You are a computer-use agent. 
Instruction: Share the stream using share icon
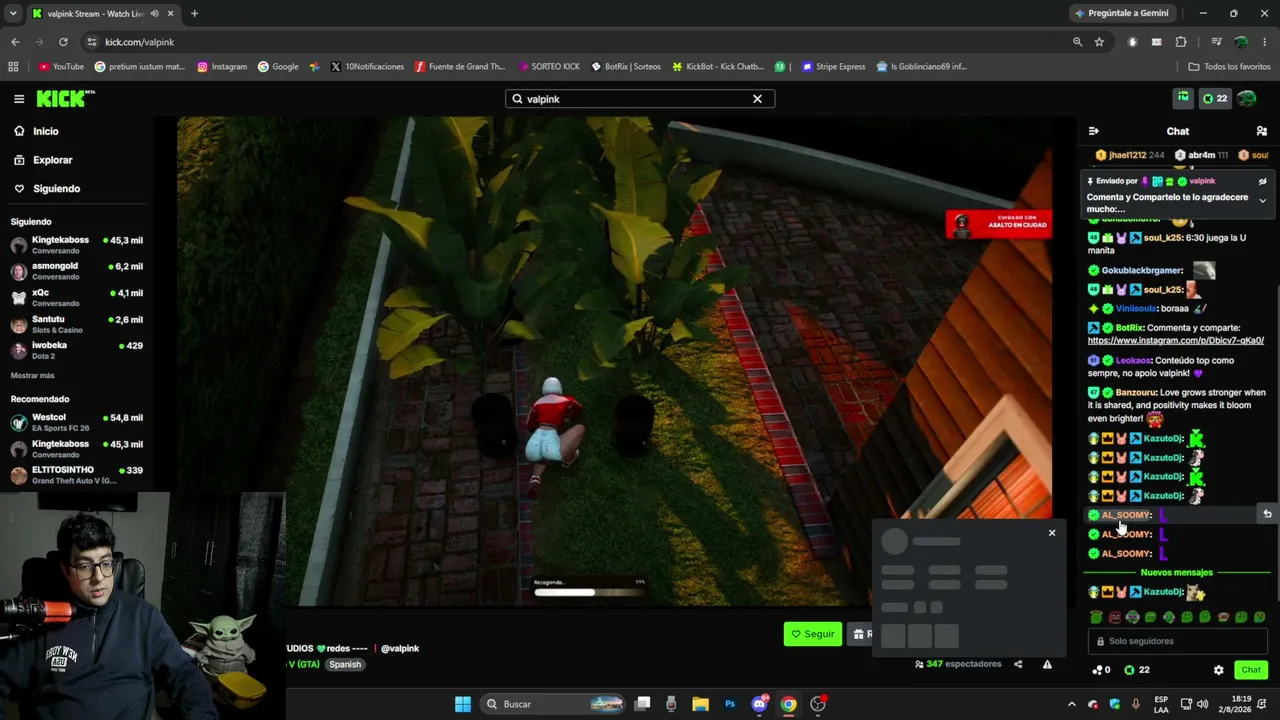(1018, 664)
